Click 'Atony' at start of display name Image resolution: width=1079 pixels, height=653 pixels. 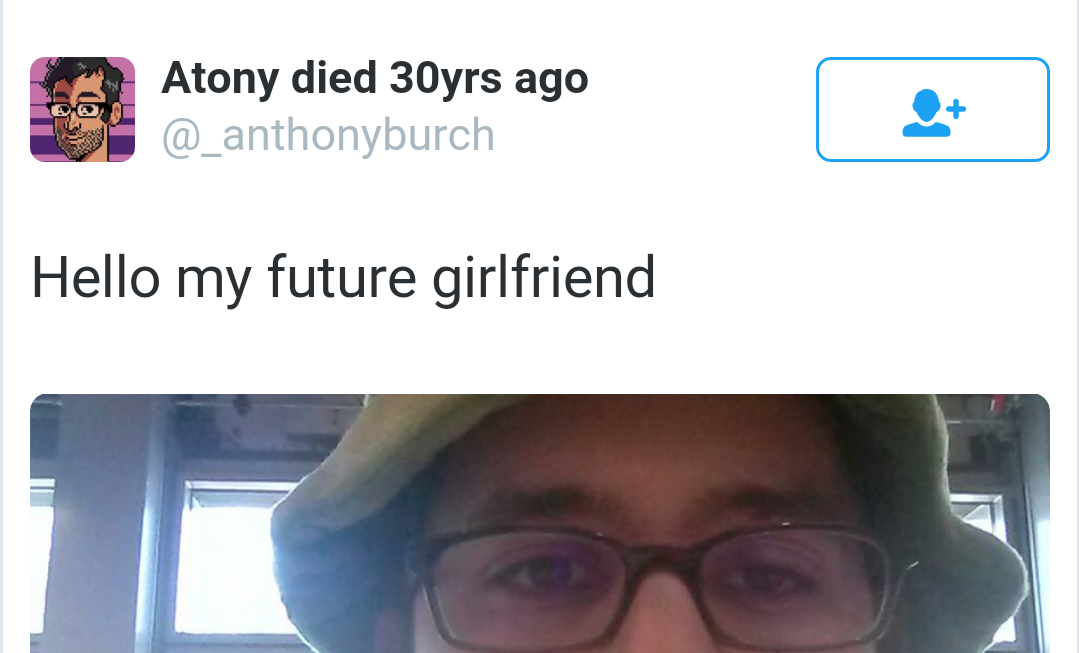pos(220,79)
